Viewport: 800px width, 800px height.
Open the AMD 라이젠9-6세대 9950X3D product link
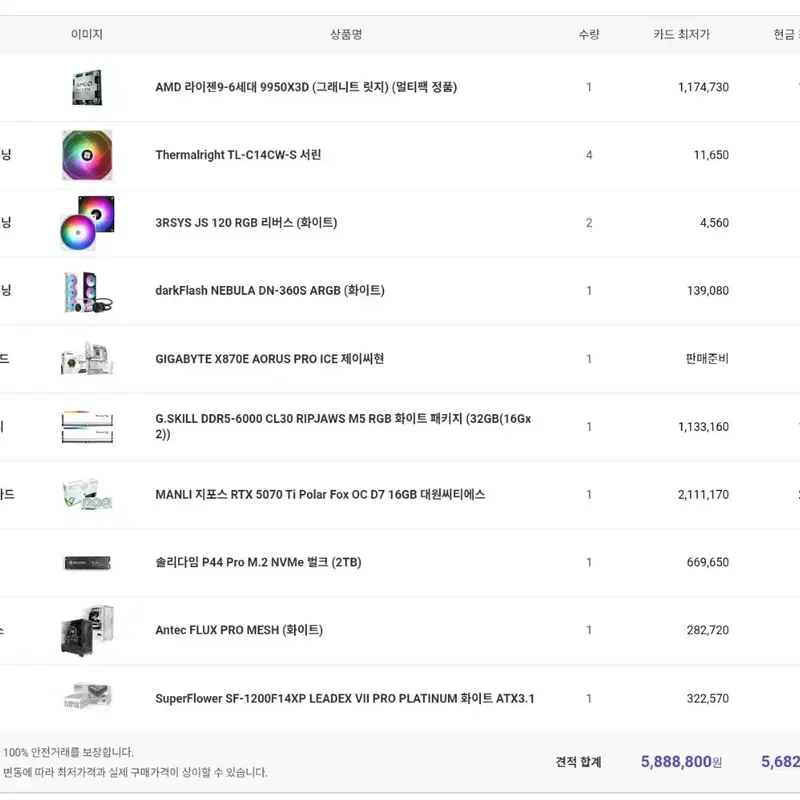click(x=306, y=87)
